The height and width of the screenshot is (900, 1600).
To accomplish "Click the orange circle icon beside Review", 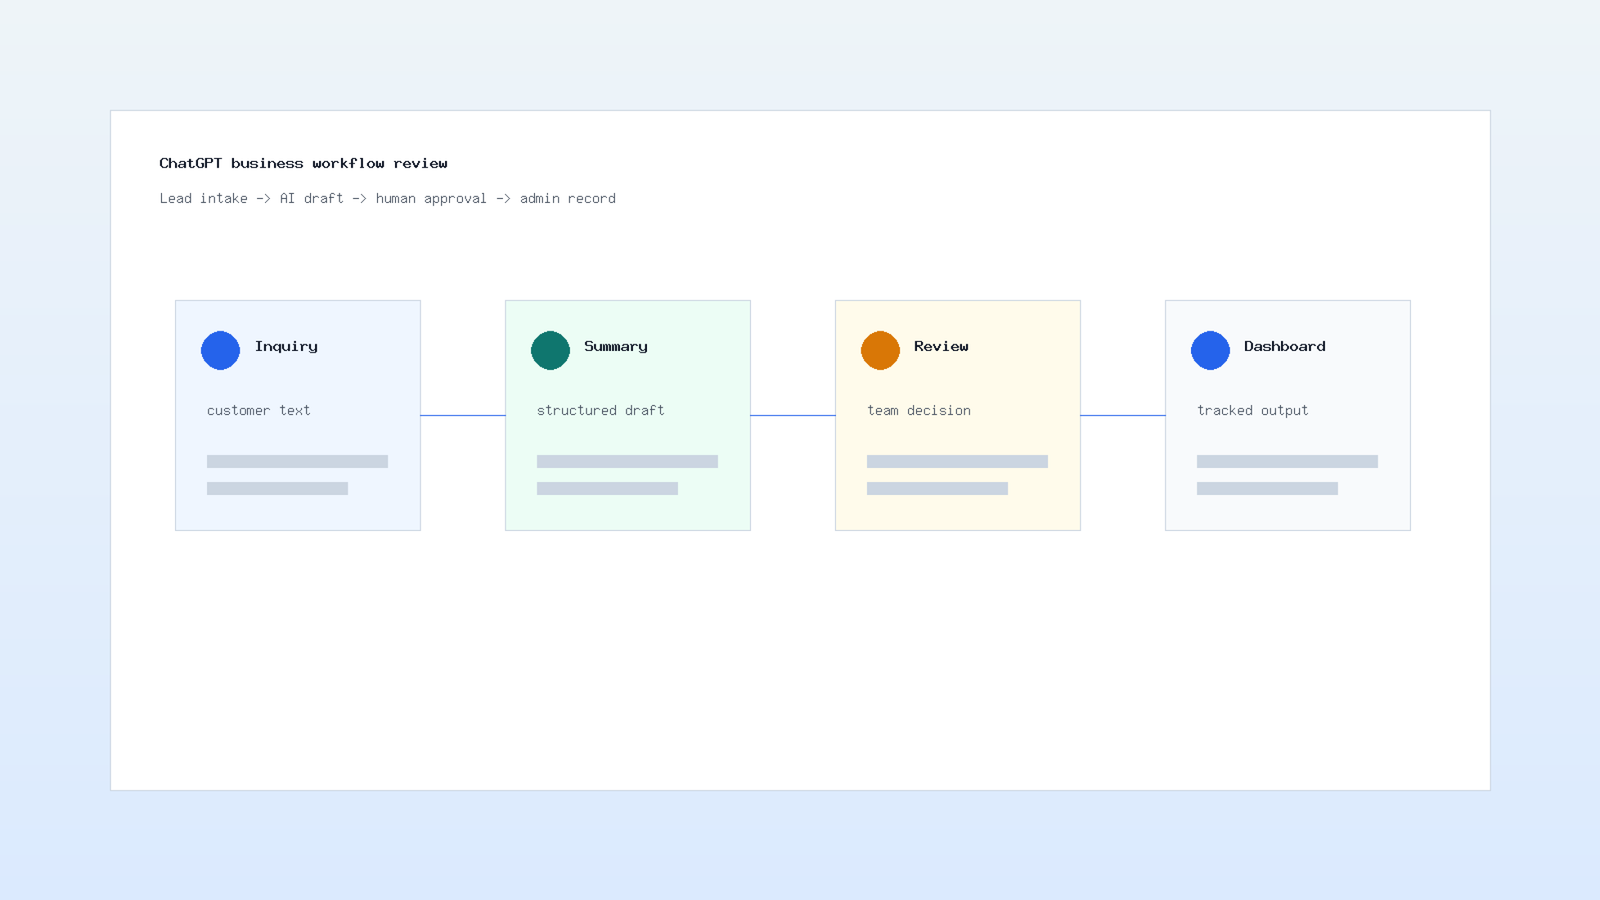I will (x=880, y=350).
